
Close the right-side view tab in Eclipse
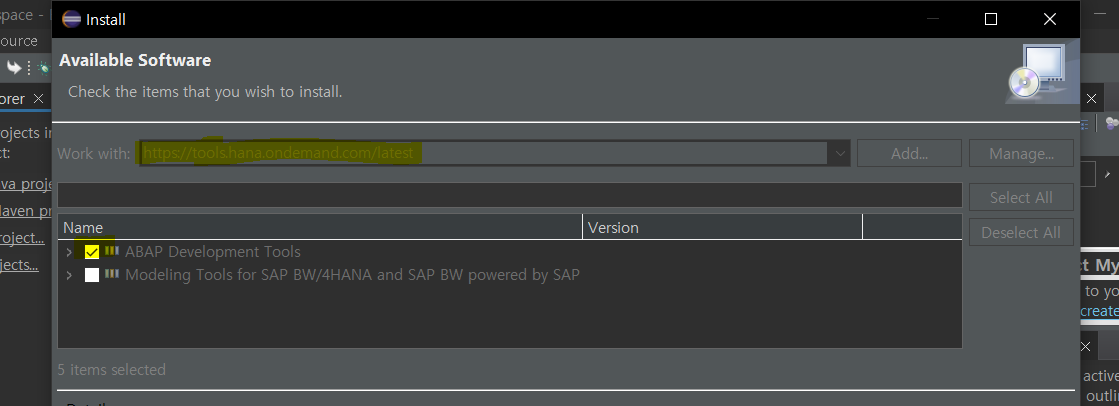(1090, 98)
